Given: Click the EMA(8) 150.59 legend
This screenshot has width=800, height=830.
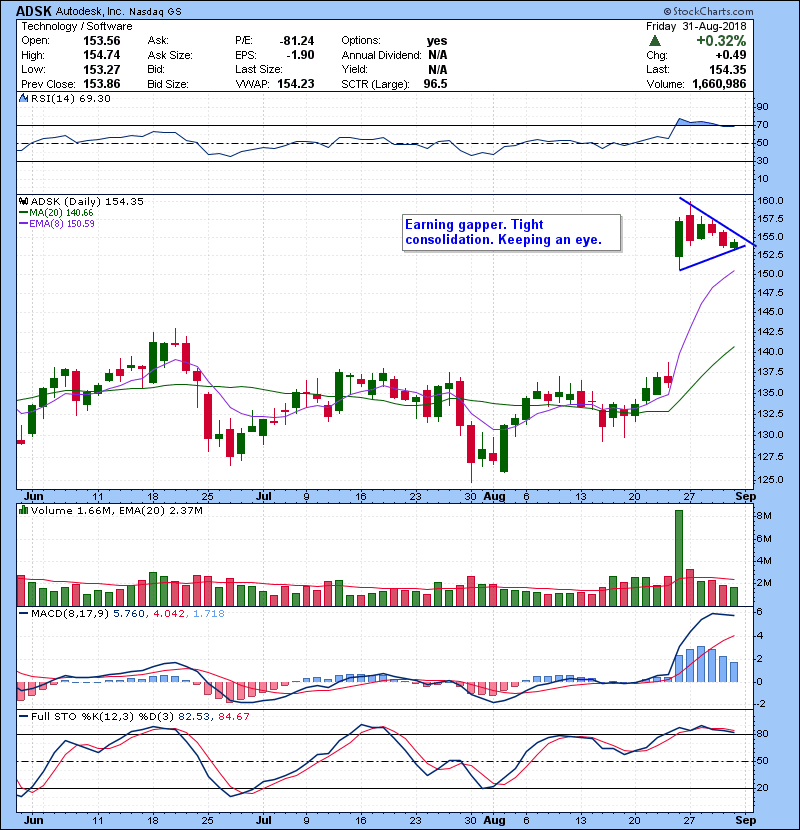Looking at the screenshot, I should point(57,224).
